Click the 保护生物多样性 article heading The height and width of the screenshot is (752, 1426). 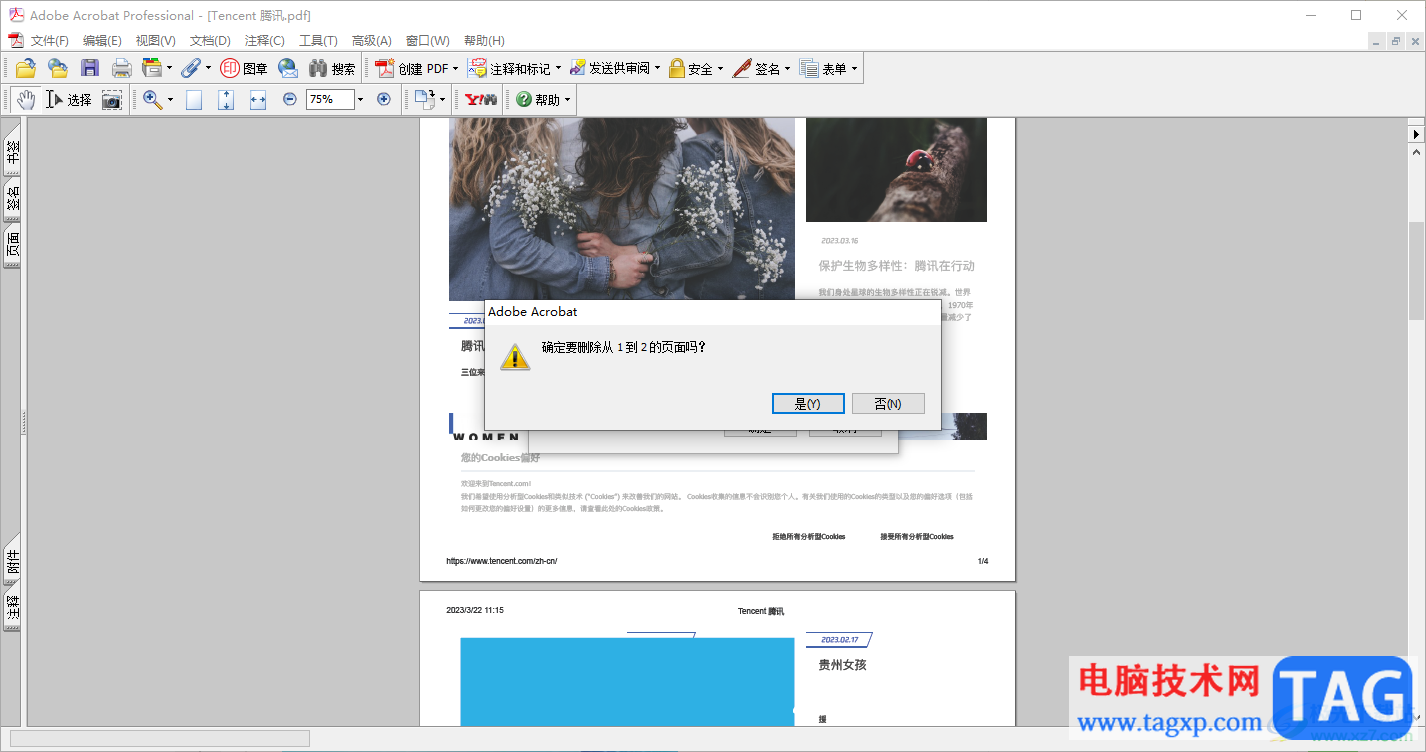[897, 266]
